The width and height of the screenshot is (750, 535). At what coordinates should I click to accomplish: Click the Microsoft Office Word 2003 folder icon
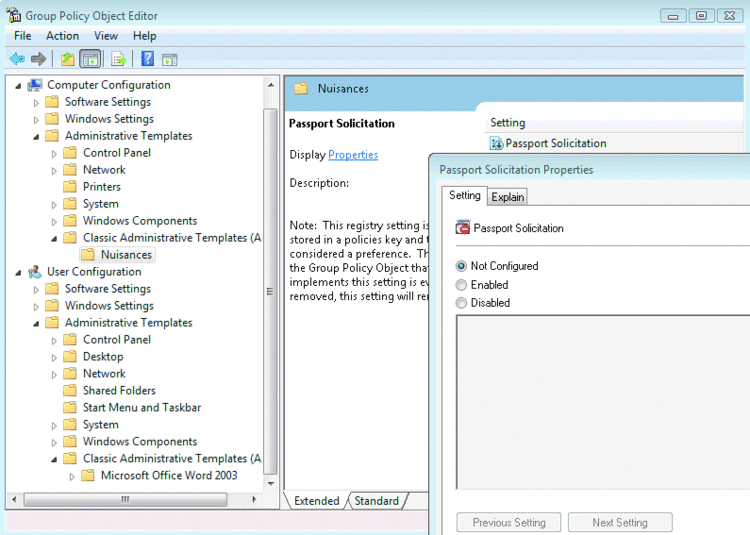(x=88, y=475)
